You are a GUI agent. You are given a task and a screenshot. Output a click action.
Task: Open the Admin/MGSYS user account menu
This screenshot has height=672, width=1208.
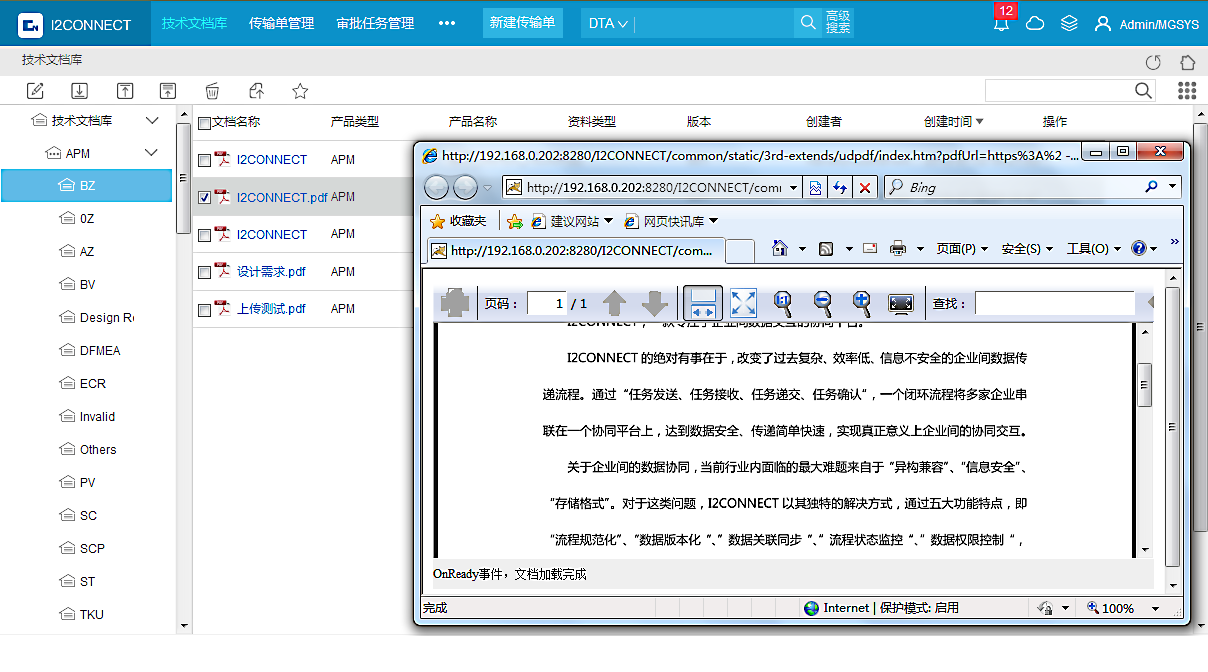[1147, 24]
